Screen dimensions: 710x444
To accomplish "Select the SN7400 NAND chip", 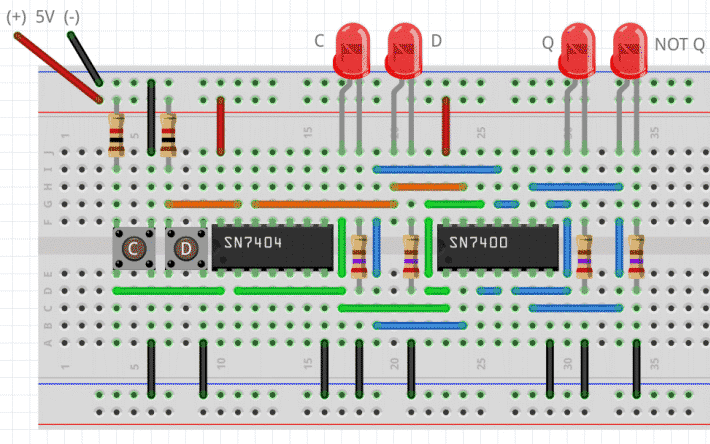I will point(496,246).
